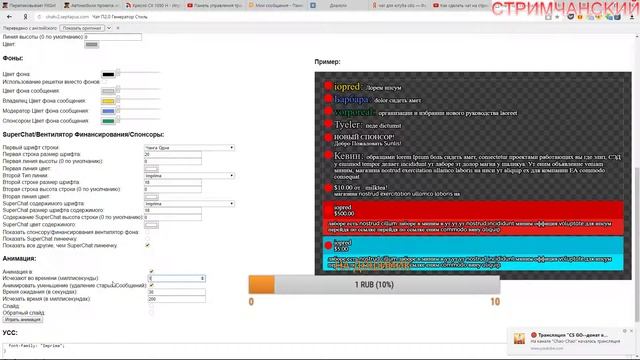Screen dimensions: 640x360
Task: Click the cyan $5.00 SuperChat example message
Action: pos(473,253)
